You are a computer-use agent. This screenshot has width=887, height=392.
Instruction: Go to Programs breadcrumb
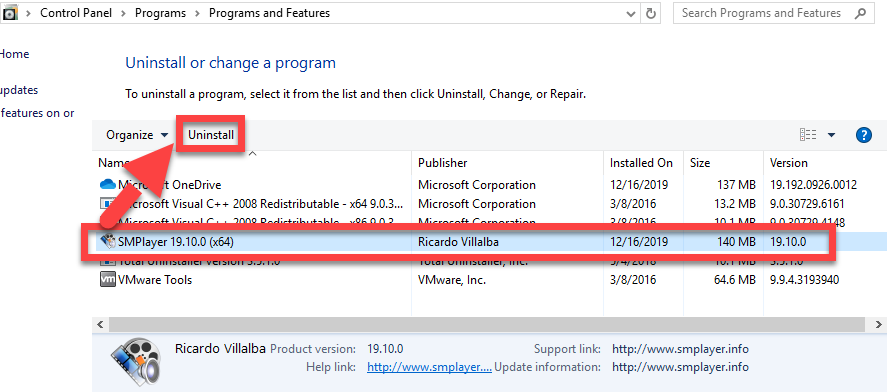161,12
